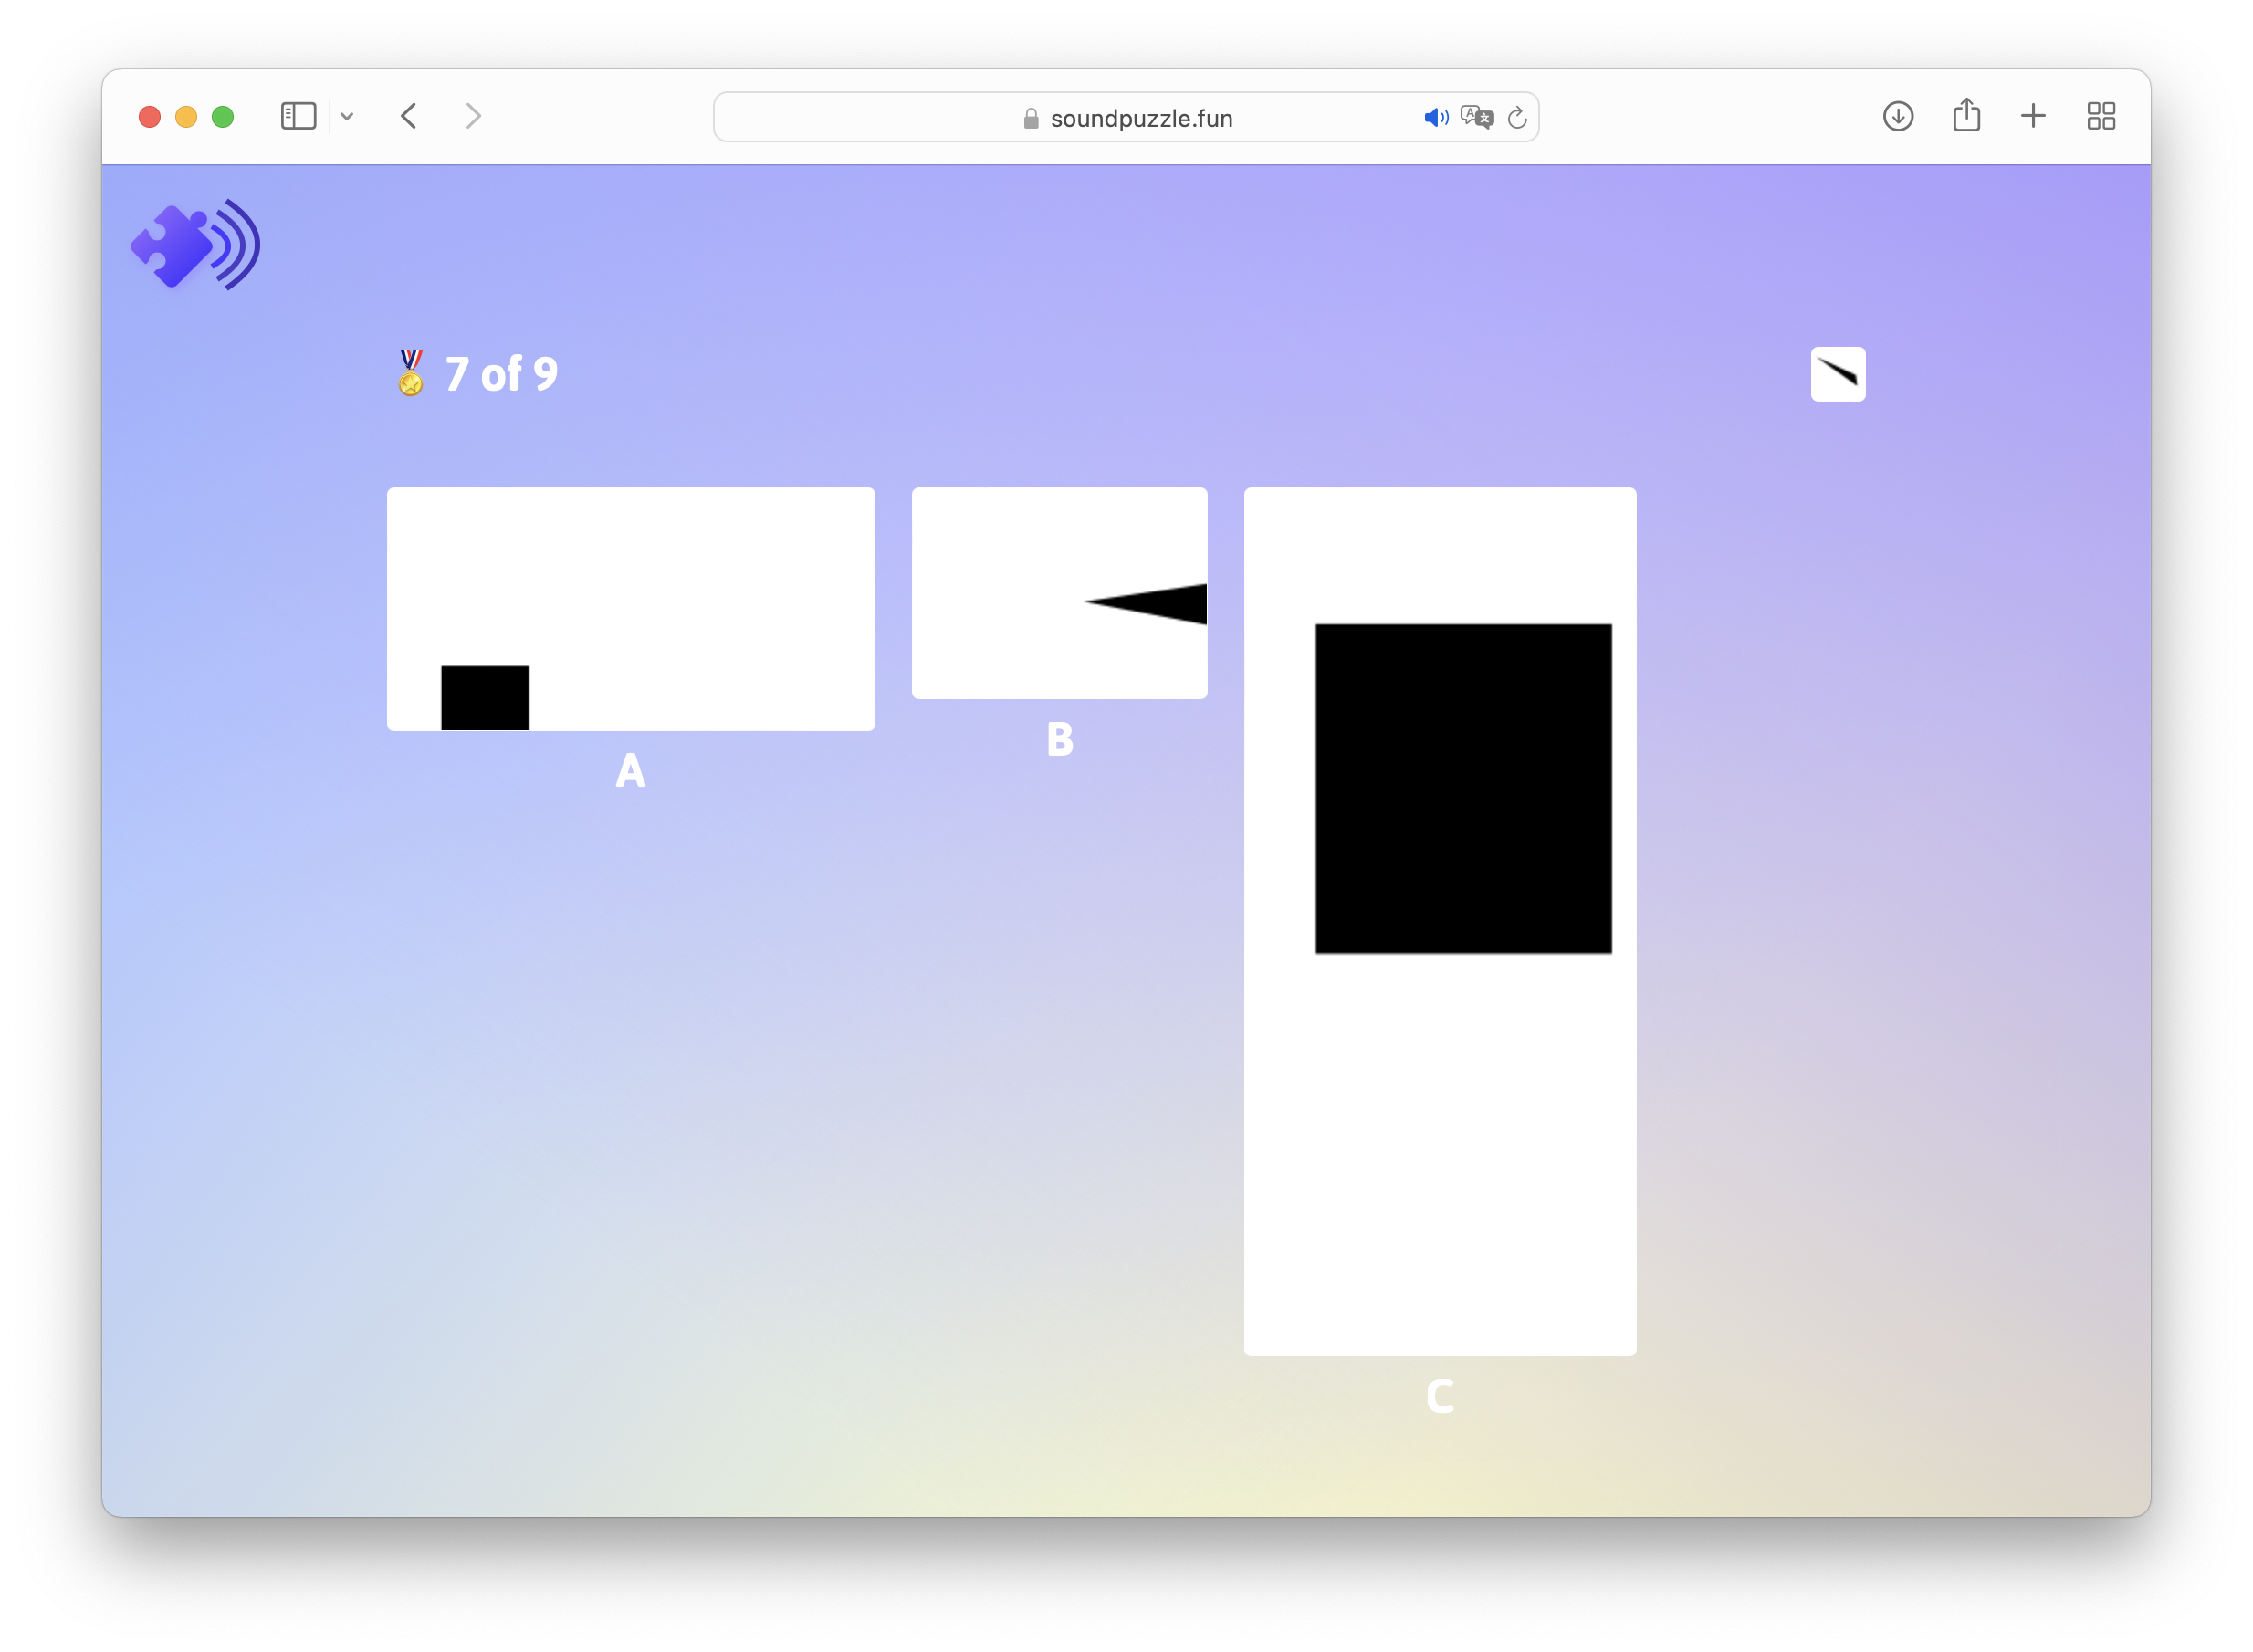Image resolution: width=2253 pixels, height=1652 pixels.
Task: Select puzzle image C with large square
Action: [x=1439, y=921]
